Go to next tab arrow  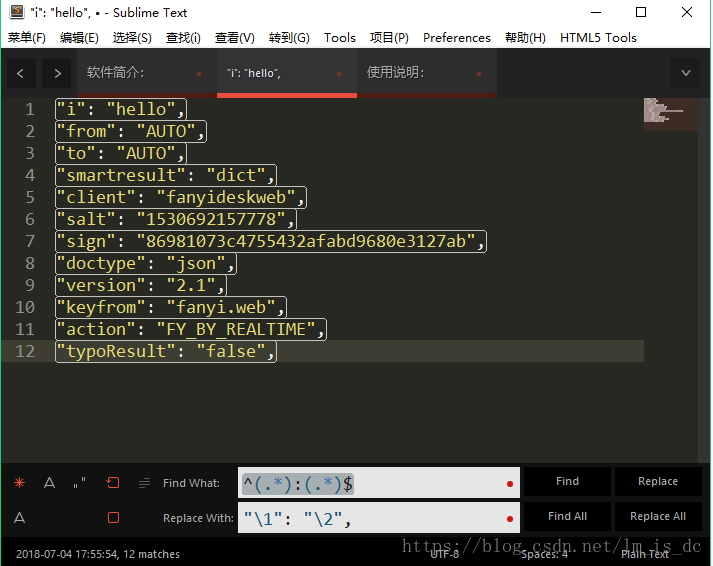57,73
